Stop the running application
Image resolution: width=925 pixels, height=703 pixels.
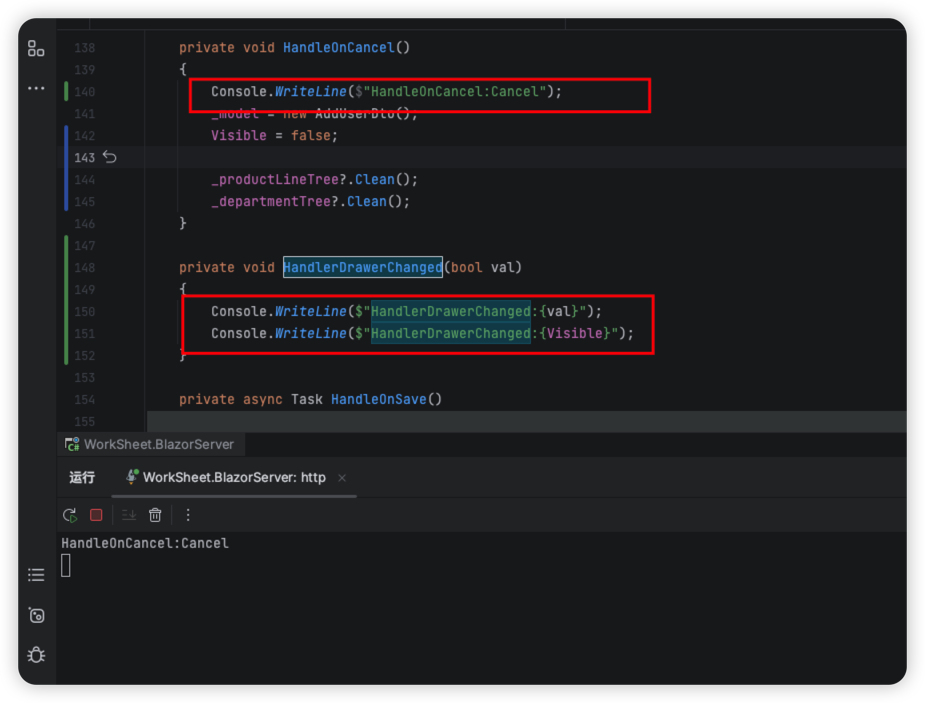click(95, 515)
